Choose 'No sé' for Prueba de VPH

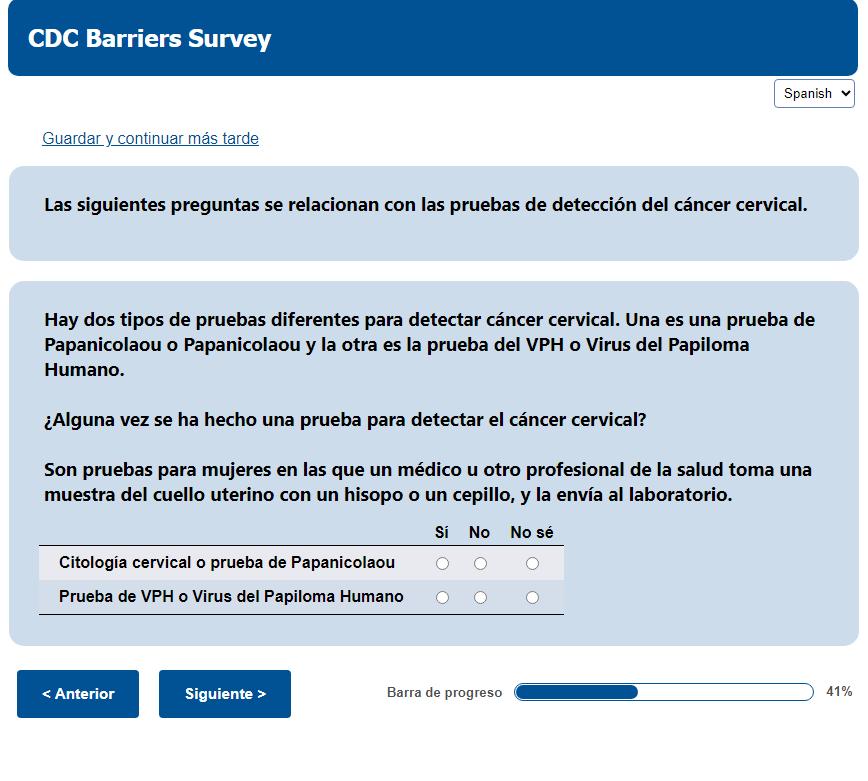[x=532, y=598]
